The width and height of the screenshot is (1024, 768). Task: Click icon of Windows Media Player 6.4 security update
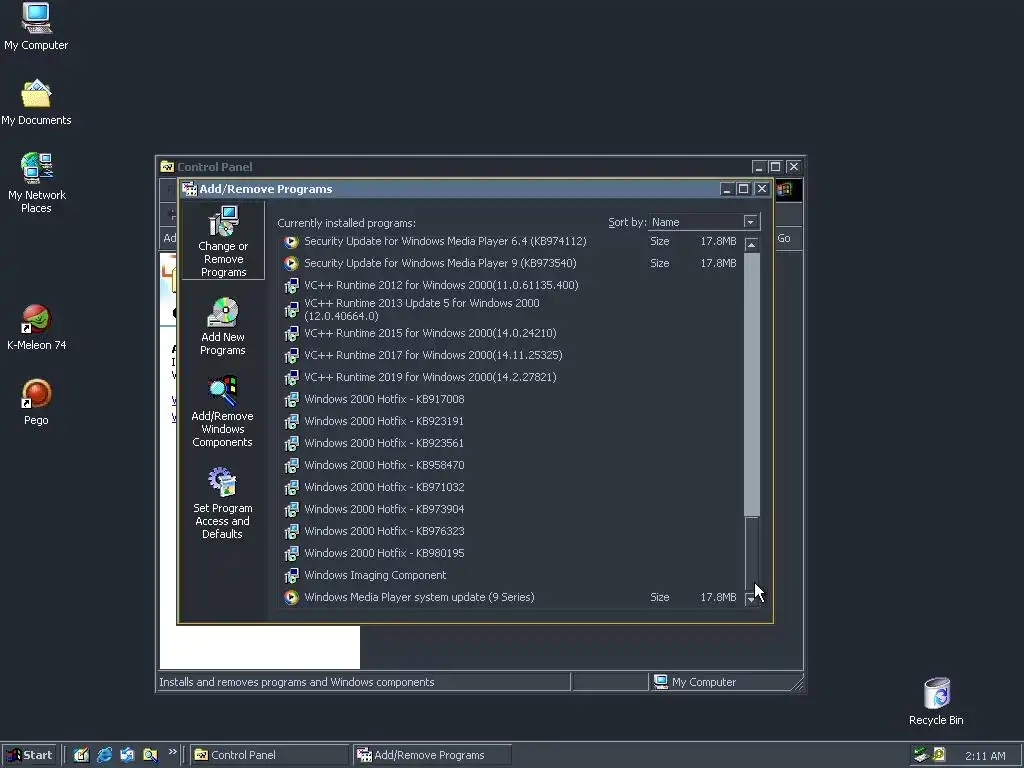[291, 242]
